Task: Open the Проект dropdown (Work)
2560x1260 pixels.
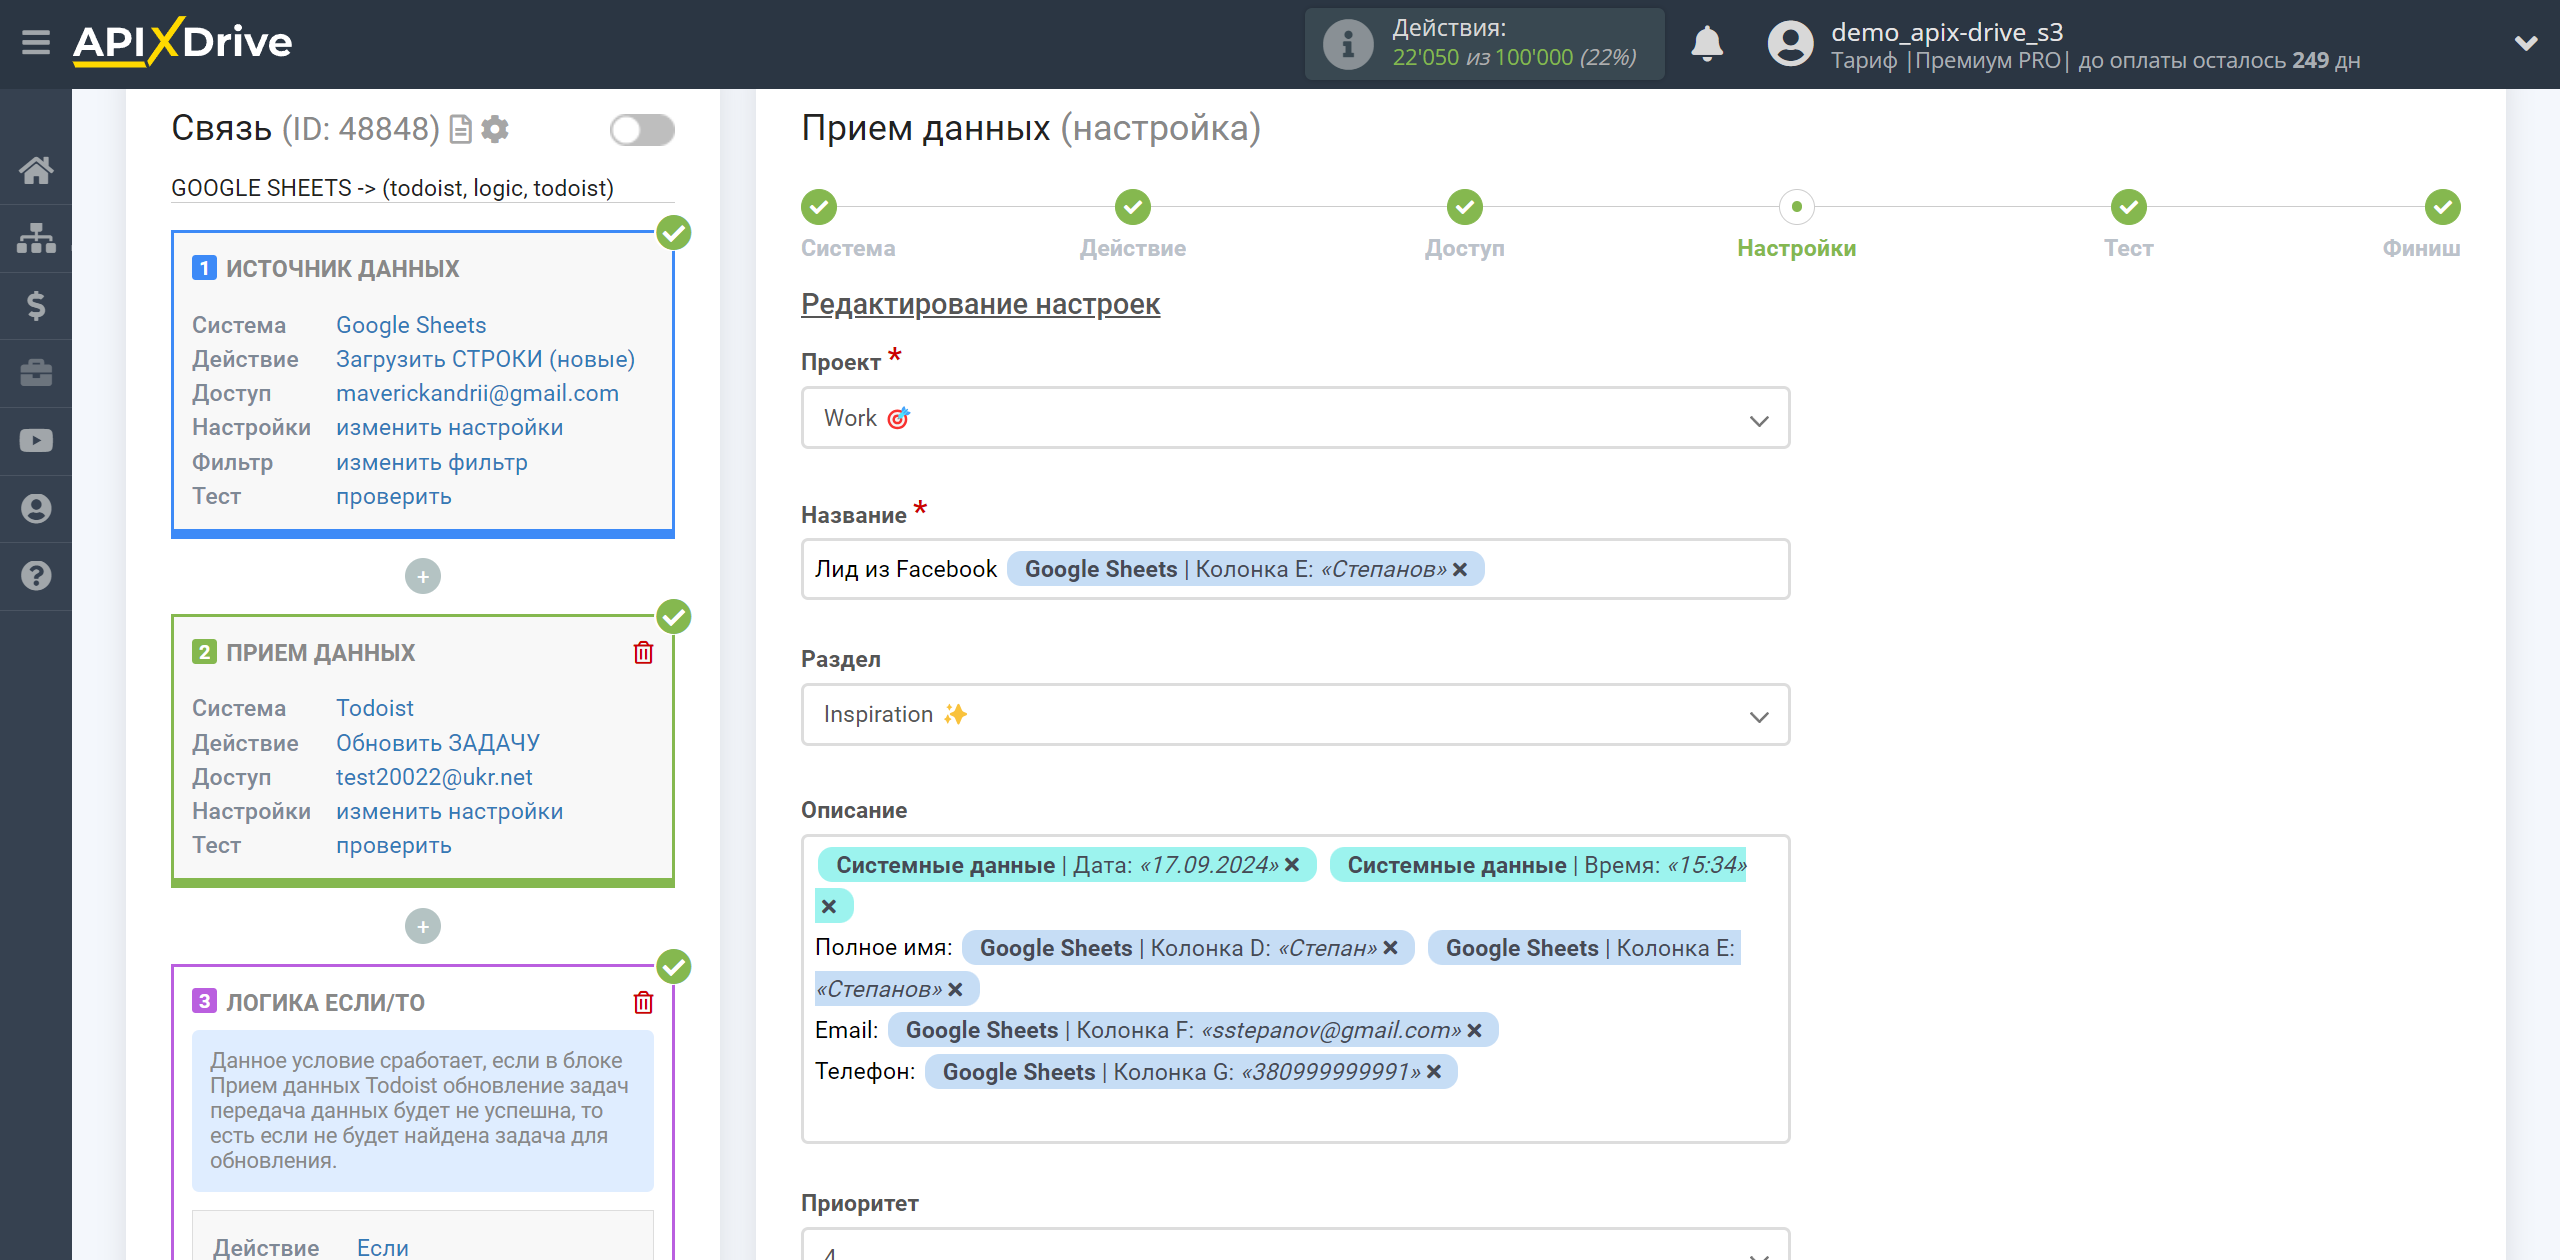Action: 1295,418
